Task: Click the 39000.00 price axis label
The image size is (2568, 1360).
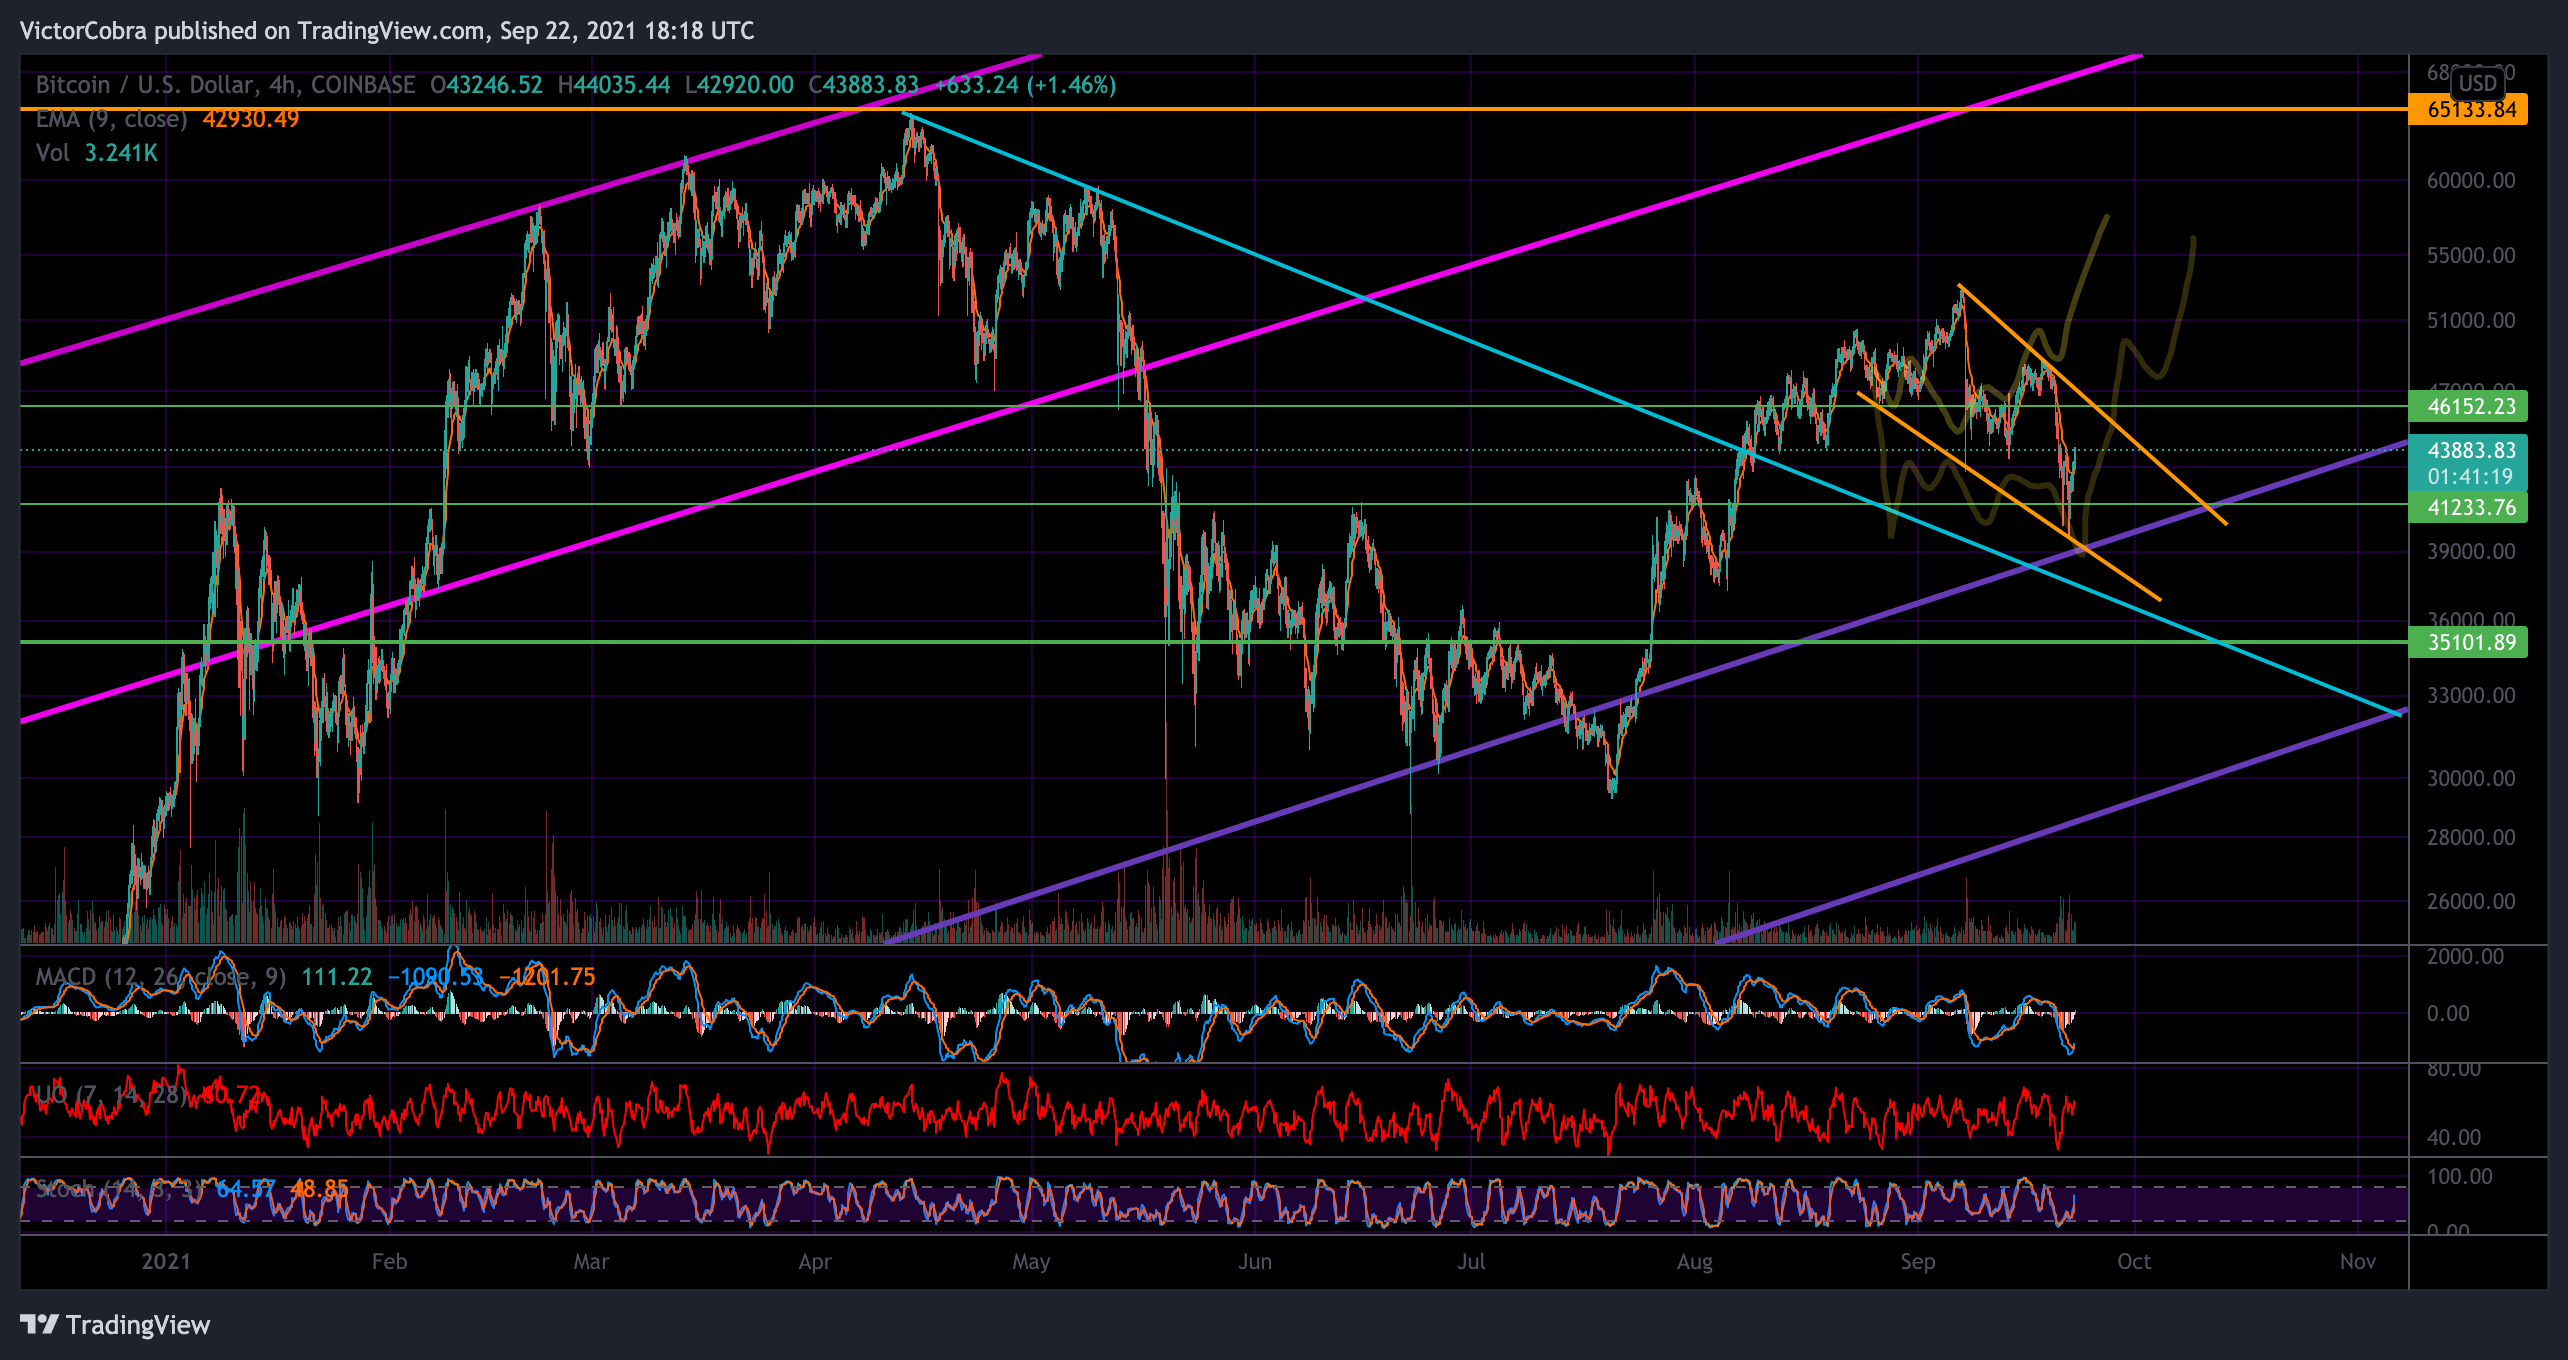Action: tap(2471, 552)
